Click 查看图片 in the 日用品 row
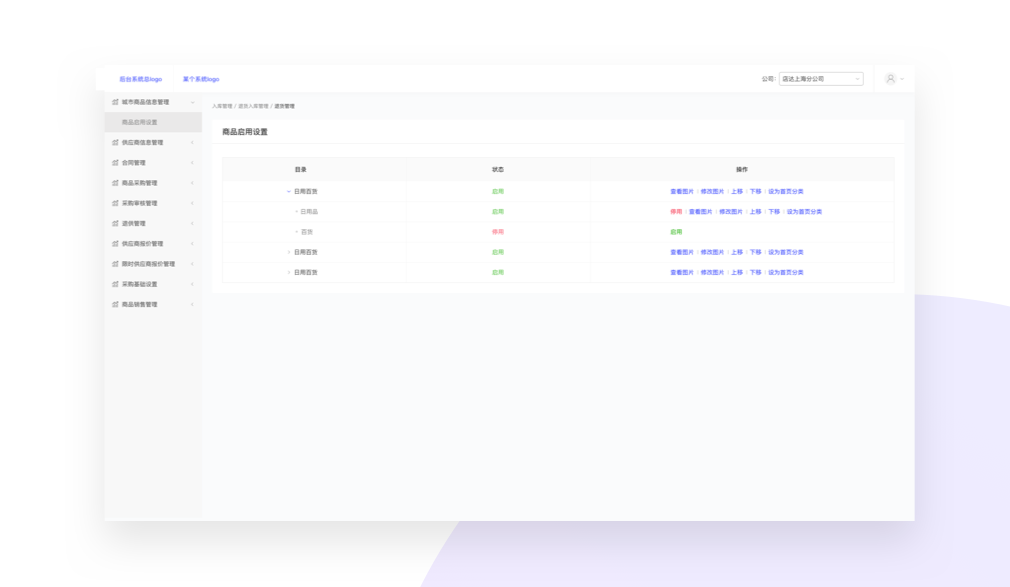This screenshot has width=1010, height=587. pyautogui.click(x=701, y=211)
